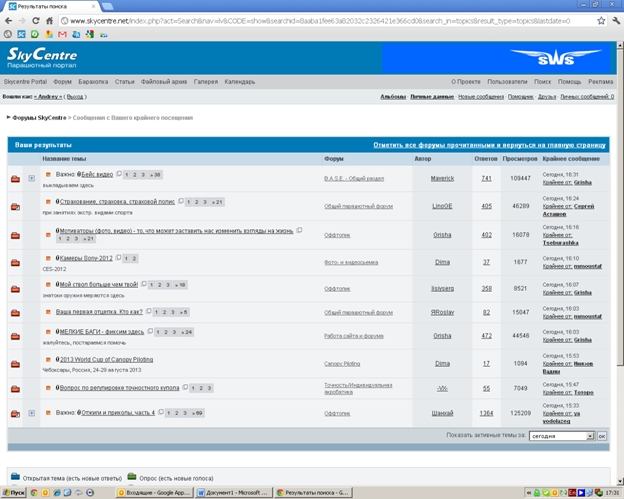Click the Выход logout link
Image resolution: width=624 pixels, height=499 pixels.
pos(75,97)
